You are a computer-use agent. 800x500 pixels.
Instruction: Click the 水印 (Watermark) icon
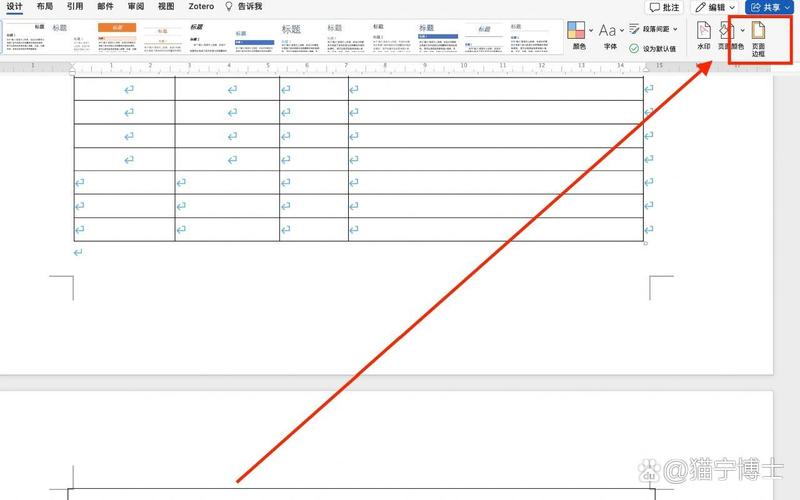click(x=703, y=30)
